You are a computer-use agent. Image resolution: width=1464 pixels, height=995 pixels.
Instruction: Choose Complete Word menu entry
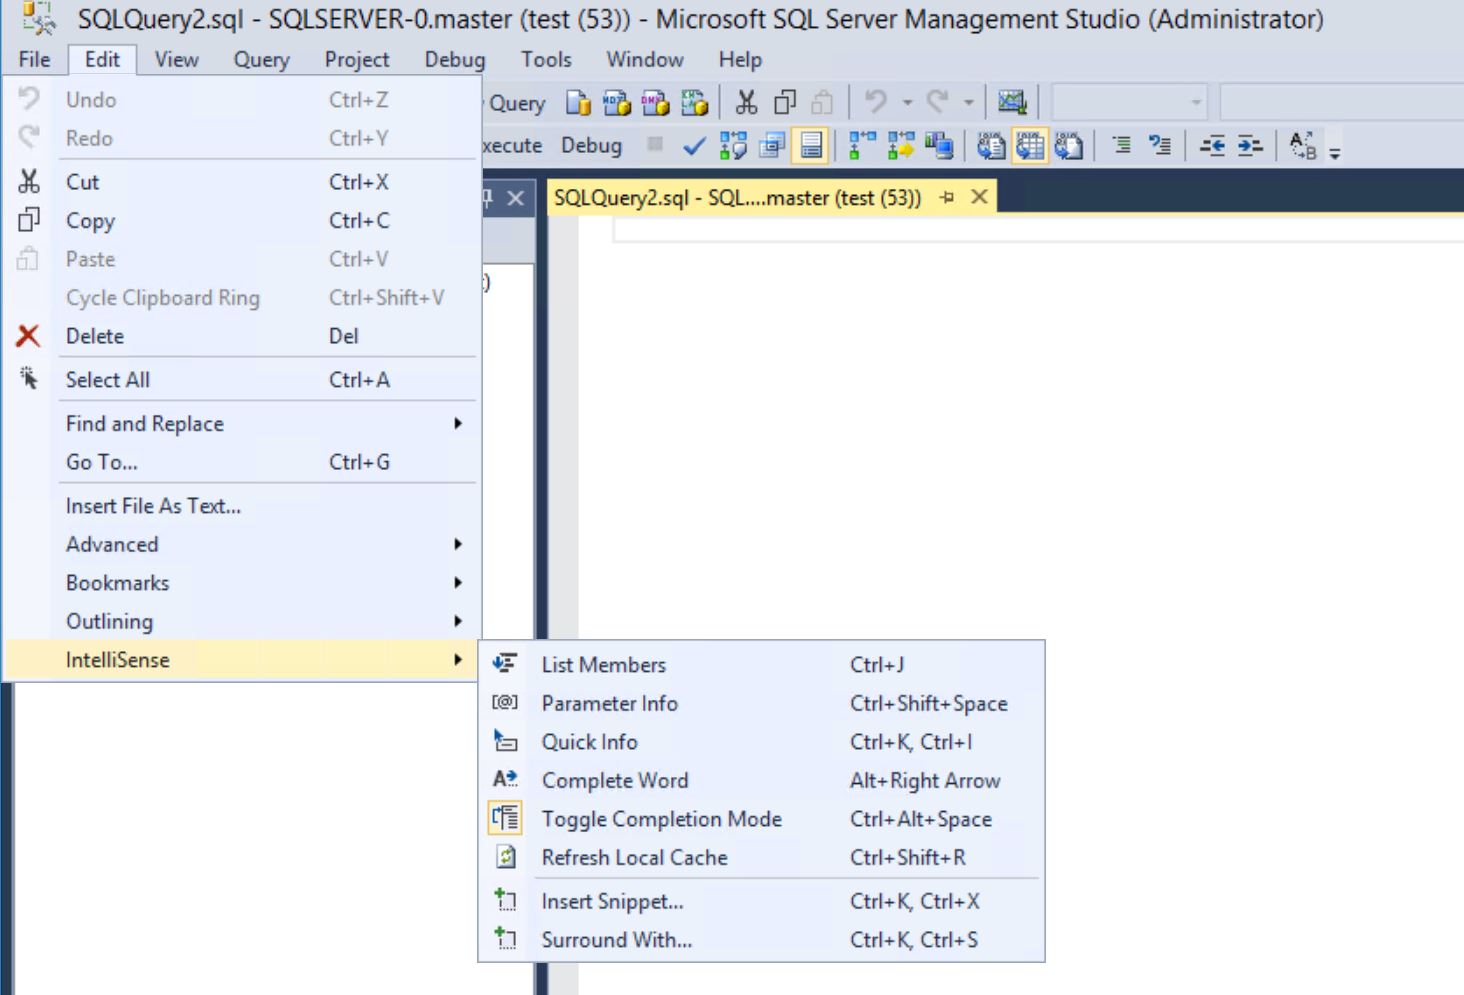pos(761,781)
